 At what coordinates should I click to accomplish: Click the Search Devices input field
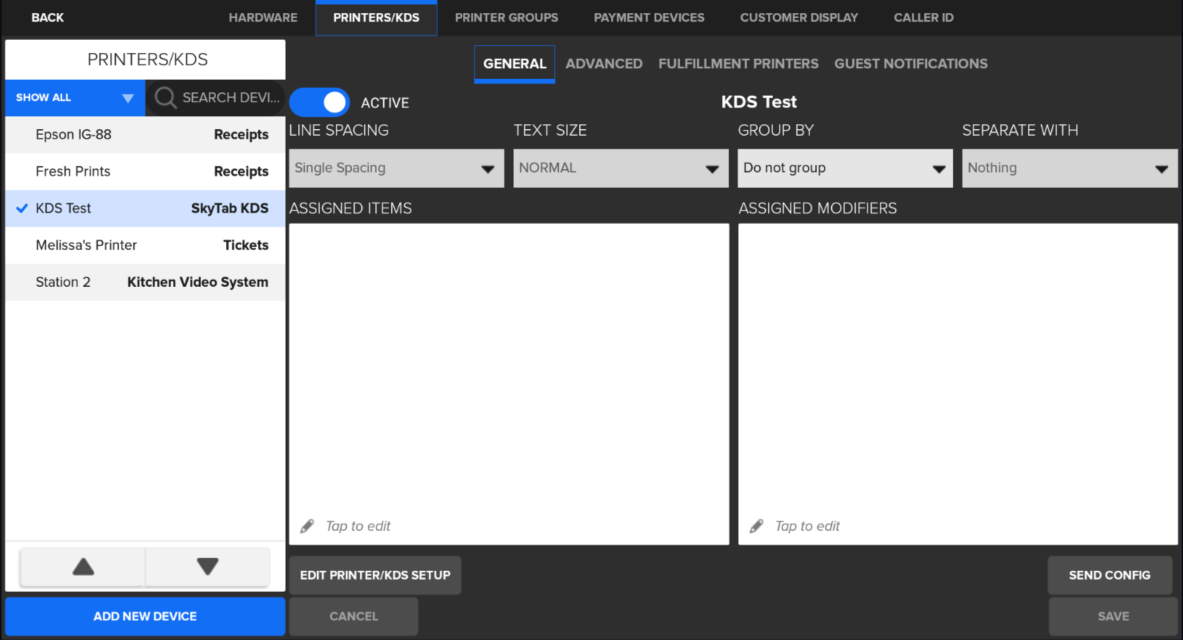[230, 98]
